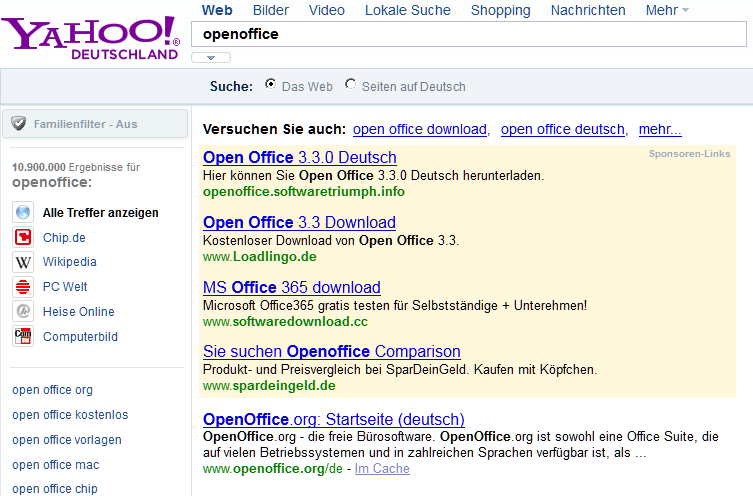This screenshot has height=496, width=753.
Task: Click the Wikipedia W icon
Action: click(23, 262)
